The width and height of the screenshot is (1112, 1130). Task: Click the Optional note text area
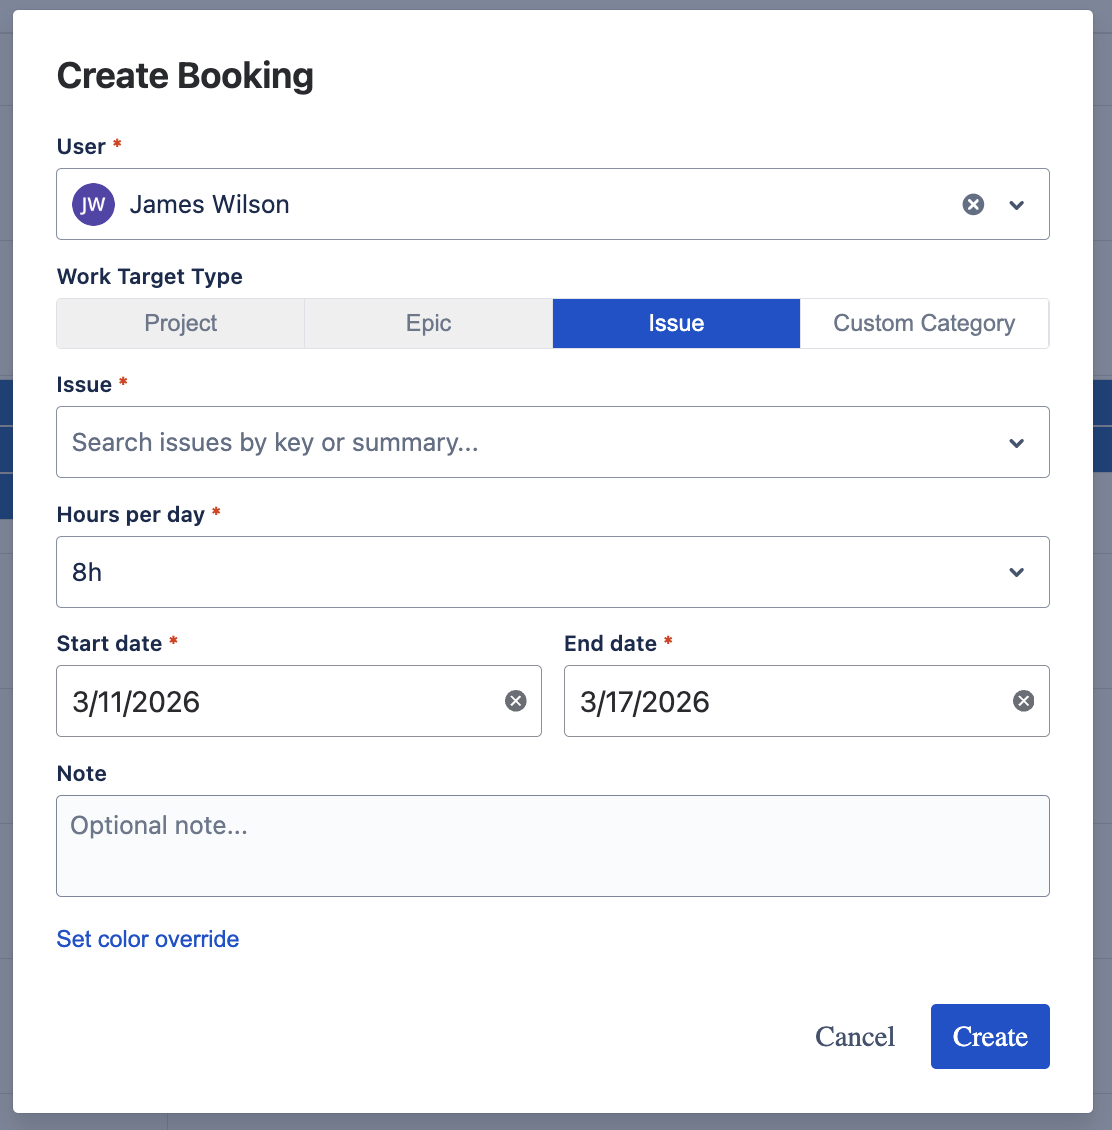(x=552, y=845)
